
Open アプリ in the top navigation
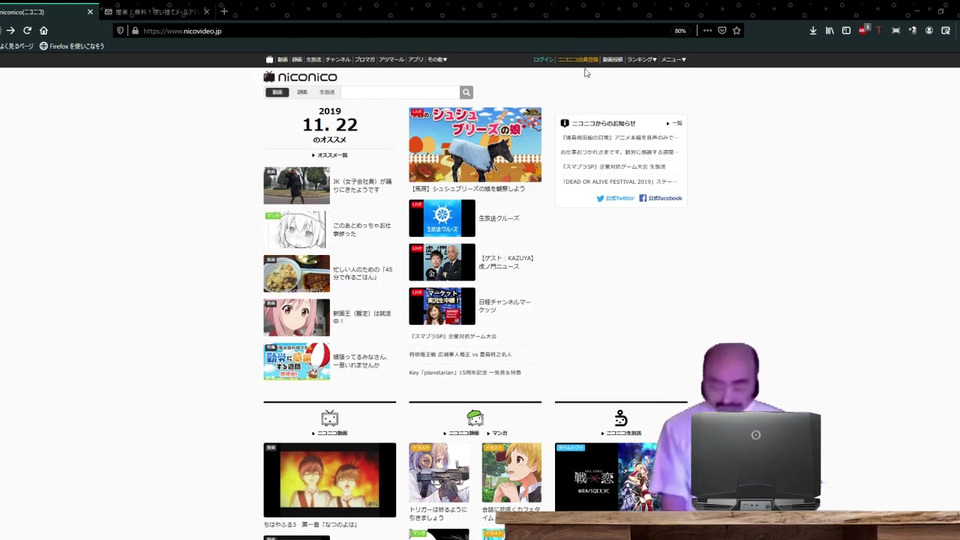pos(416,59)
